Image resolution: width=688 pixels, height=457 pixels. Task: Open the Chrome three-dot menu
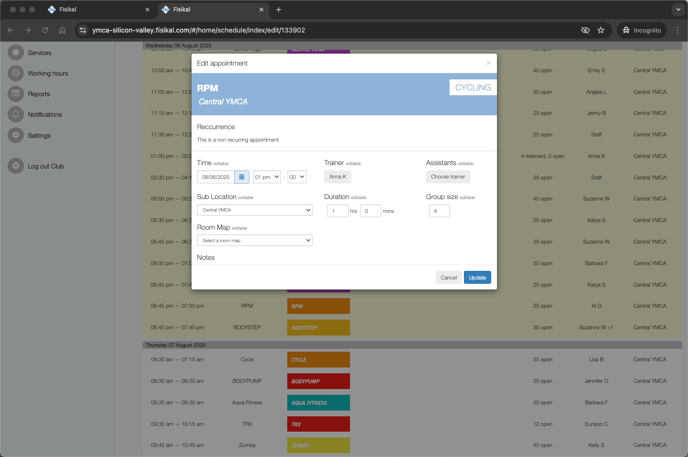[677, 30]
